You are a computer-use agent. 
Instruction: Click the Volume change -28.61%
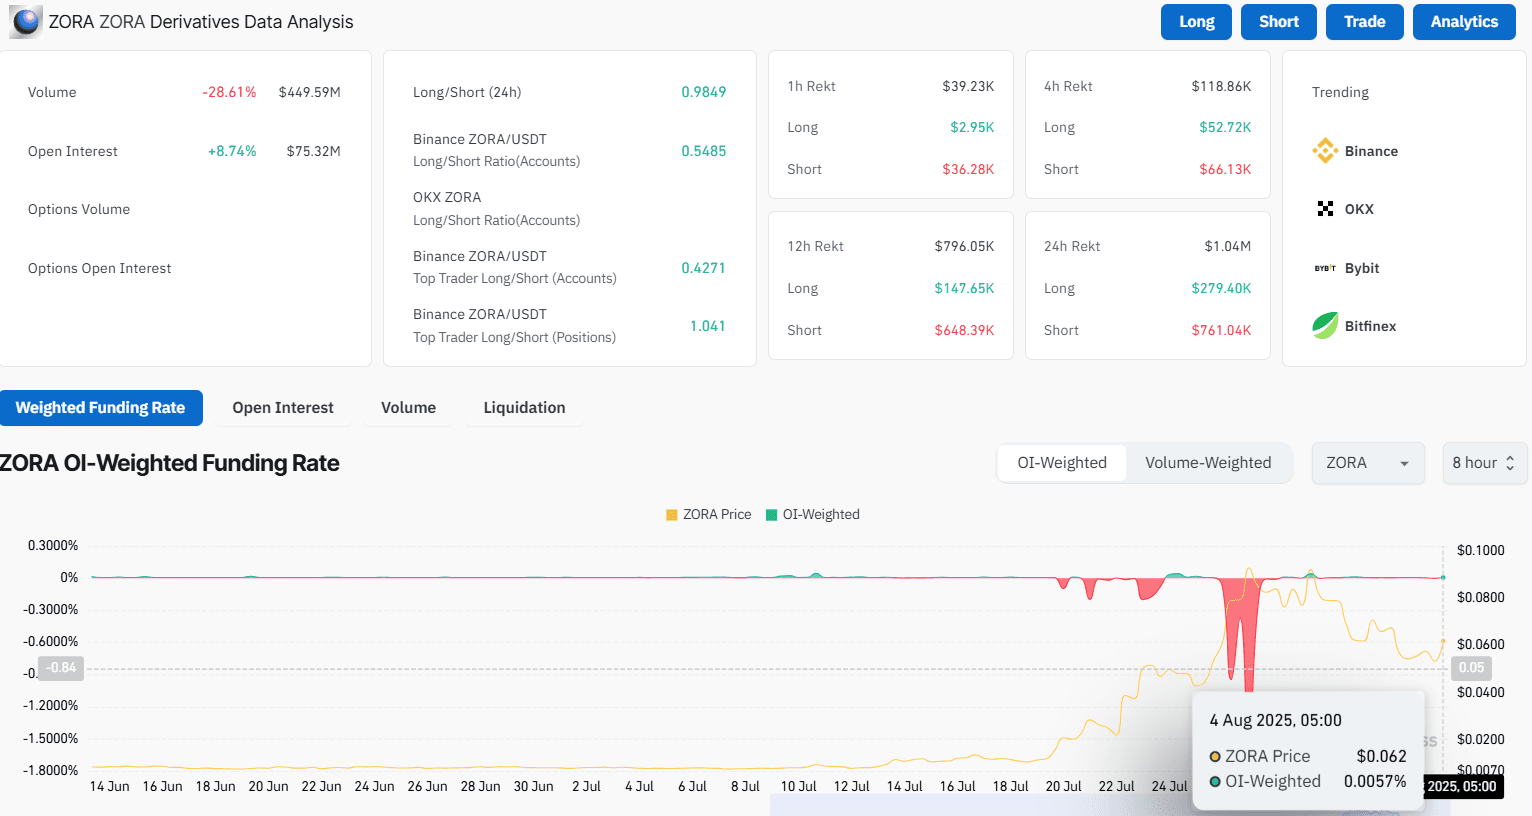coord(229,92)
